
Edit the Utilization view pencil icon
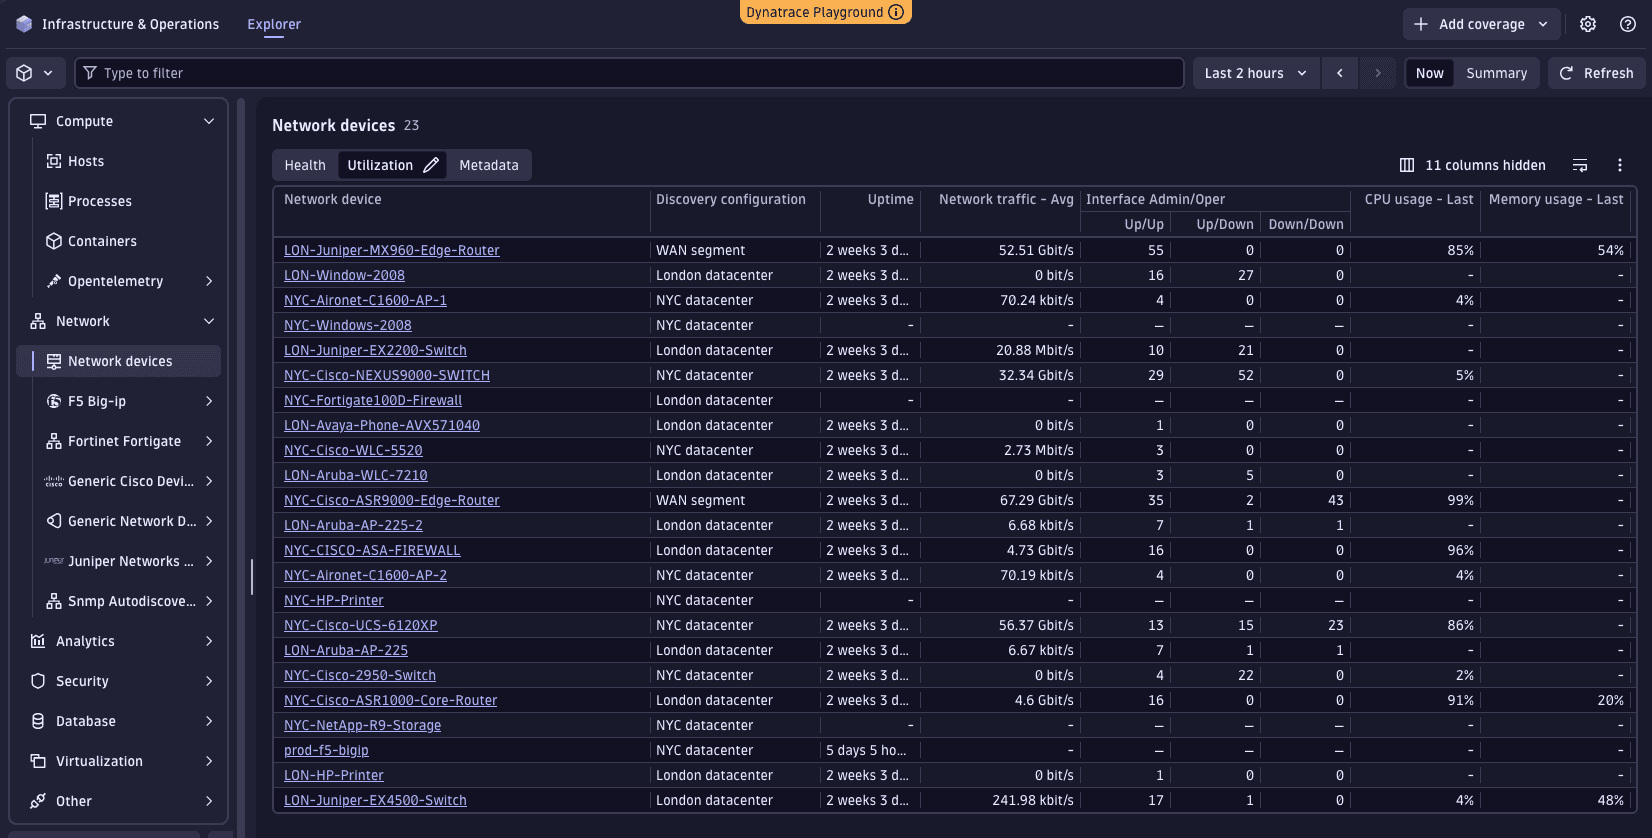click(431, 165)
